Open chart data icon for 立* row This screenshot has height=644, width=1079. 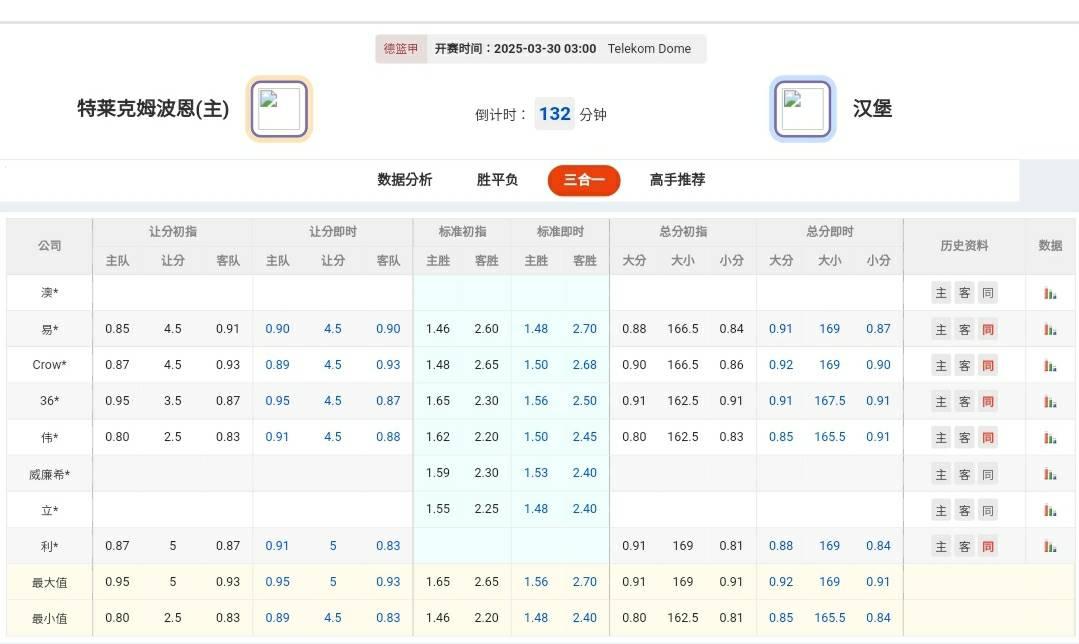tap(1050, 510)
